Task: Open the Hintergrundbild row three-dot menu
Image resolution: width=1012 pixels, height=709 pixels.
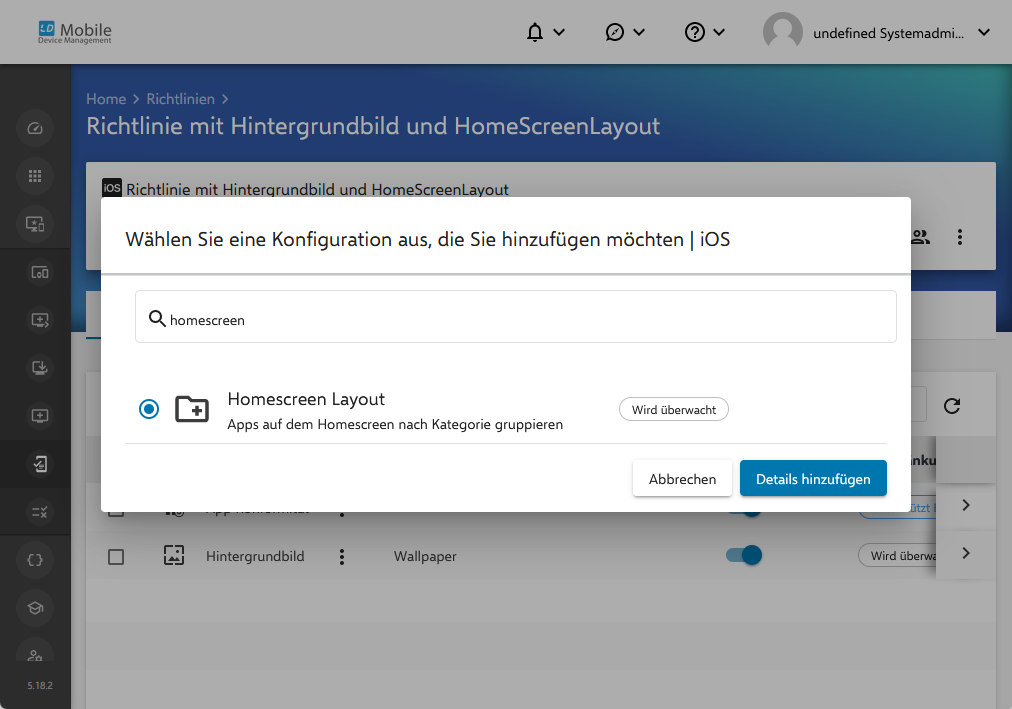Action: 342,557
